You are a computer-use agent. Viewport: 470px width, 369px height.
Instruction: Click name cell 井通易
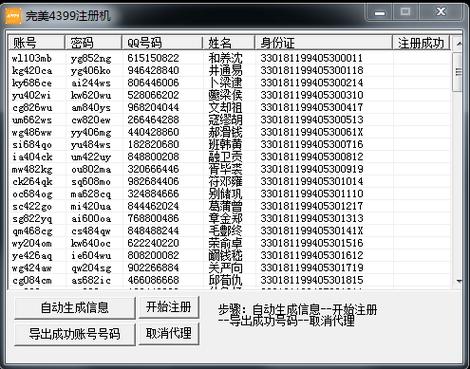[225, 70]
